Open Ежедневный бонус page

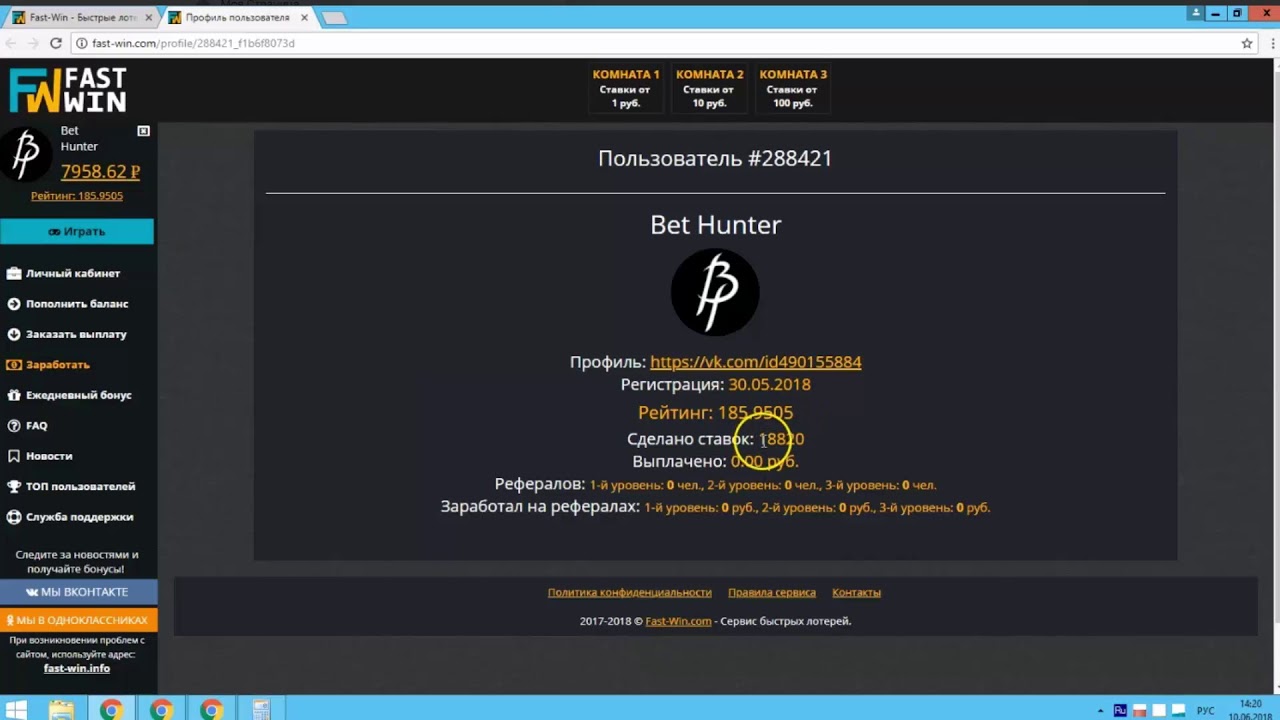coord(79,395)
